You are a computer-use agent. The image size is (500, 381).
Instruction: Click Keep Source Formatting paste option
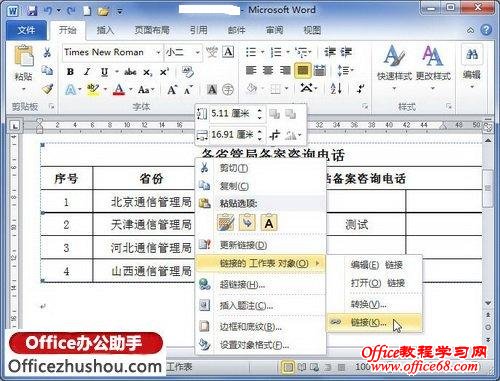click(x=226, y=223)
